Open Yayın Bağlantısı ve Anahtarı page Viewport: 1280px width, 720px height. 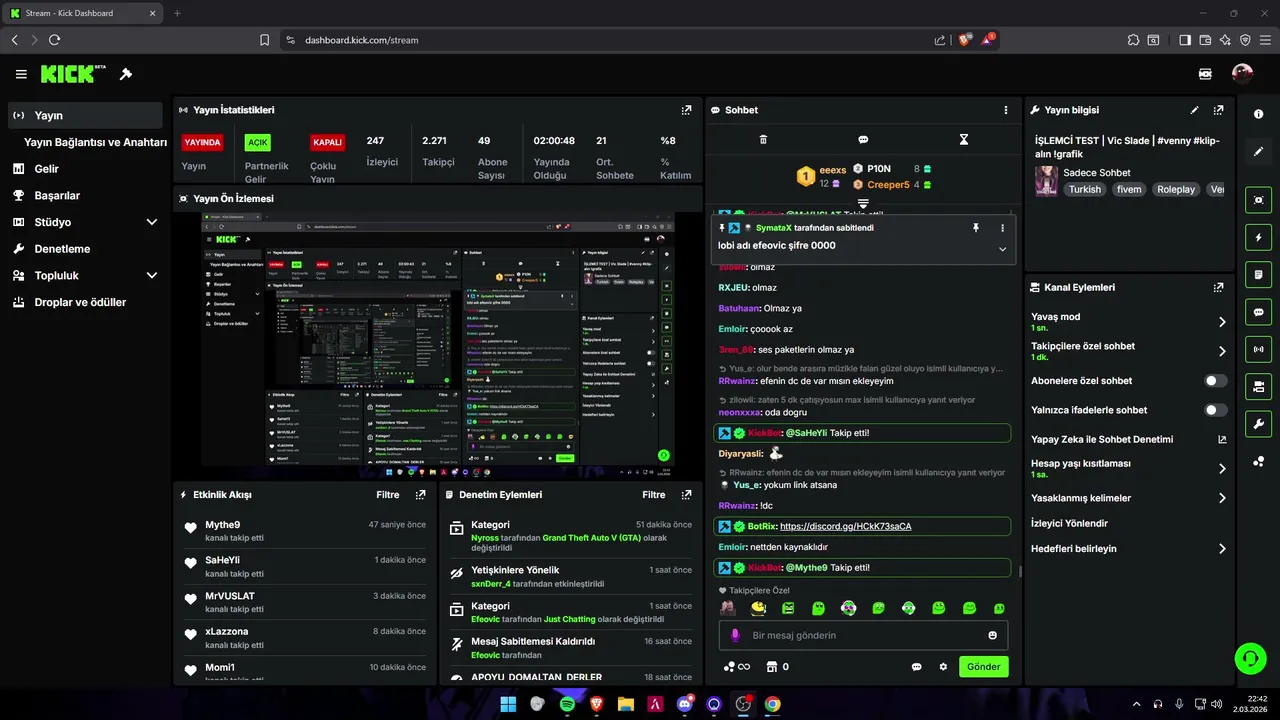click(95, 142)
